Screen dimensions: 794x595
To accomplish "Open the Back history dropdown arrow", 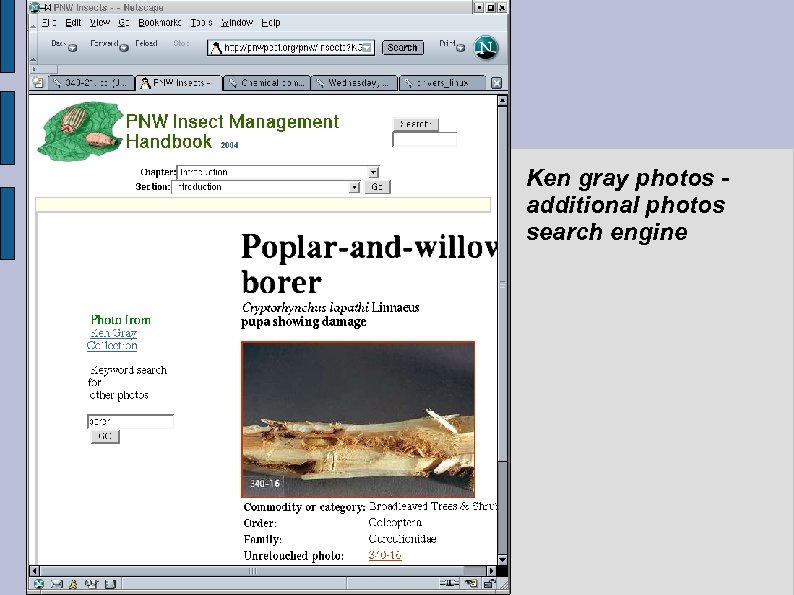I will point(73,48).
